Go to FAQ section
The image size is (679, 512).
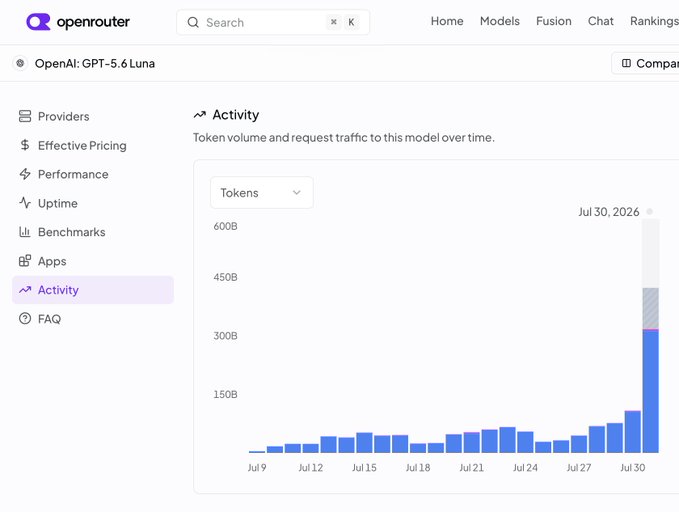coord(93,319)
